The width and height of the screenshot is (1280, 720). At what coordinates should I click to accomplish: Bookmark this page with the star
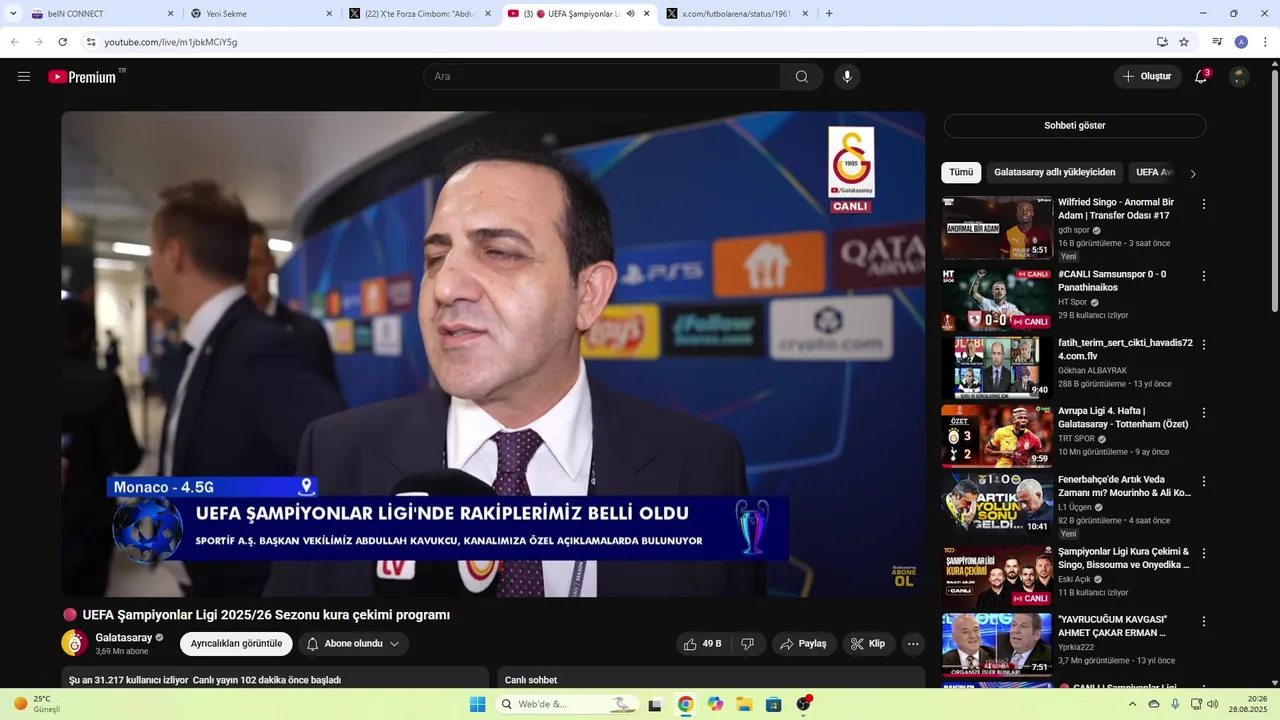1184,42
